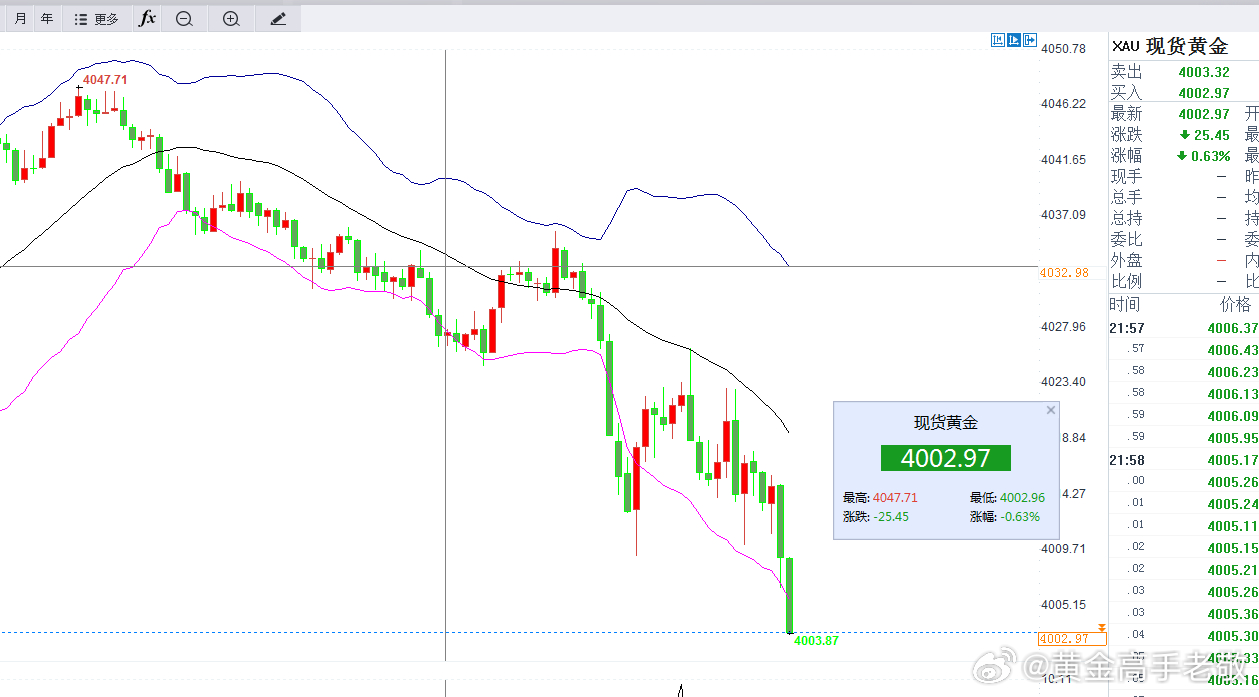Select the tick row priced 4006.13
The image size is (1259, 697).
click(1184, 394)
